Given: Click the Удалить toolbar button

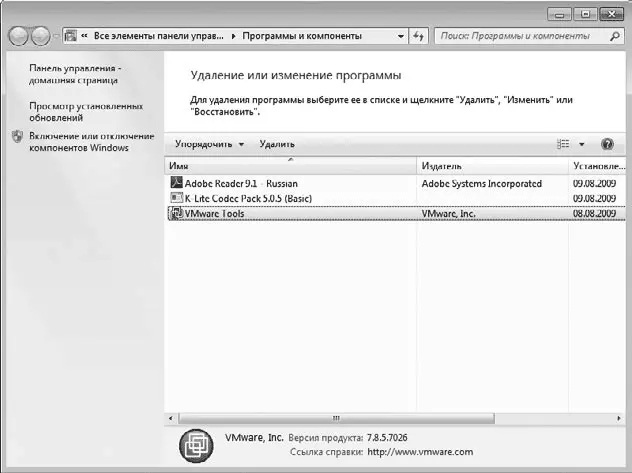Looking at the screenshot, I should (277, 144).
